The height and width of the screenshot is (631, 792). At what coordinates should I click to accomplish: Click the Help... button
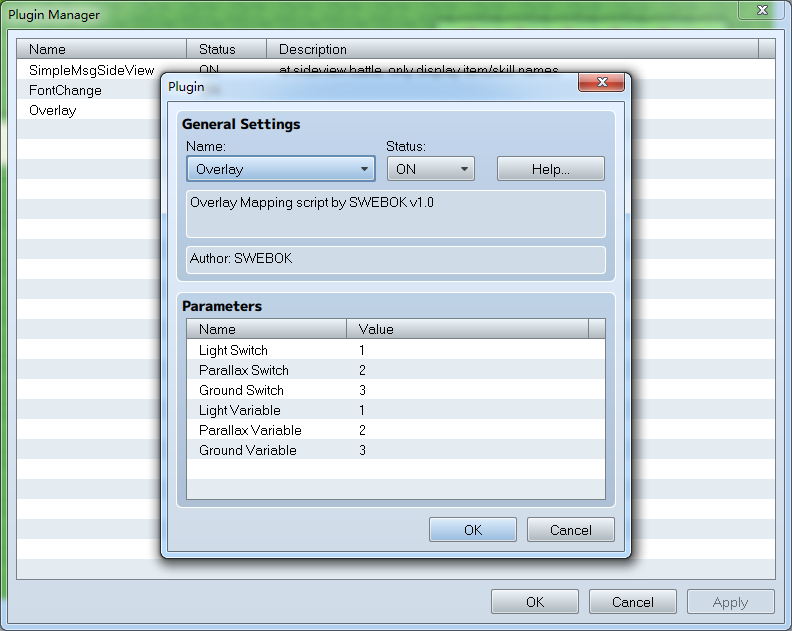[x=551, y=169]
